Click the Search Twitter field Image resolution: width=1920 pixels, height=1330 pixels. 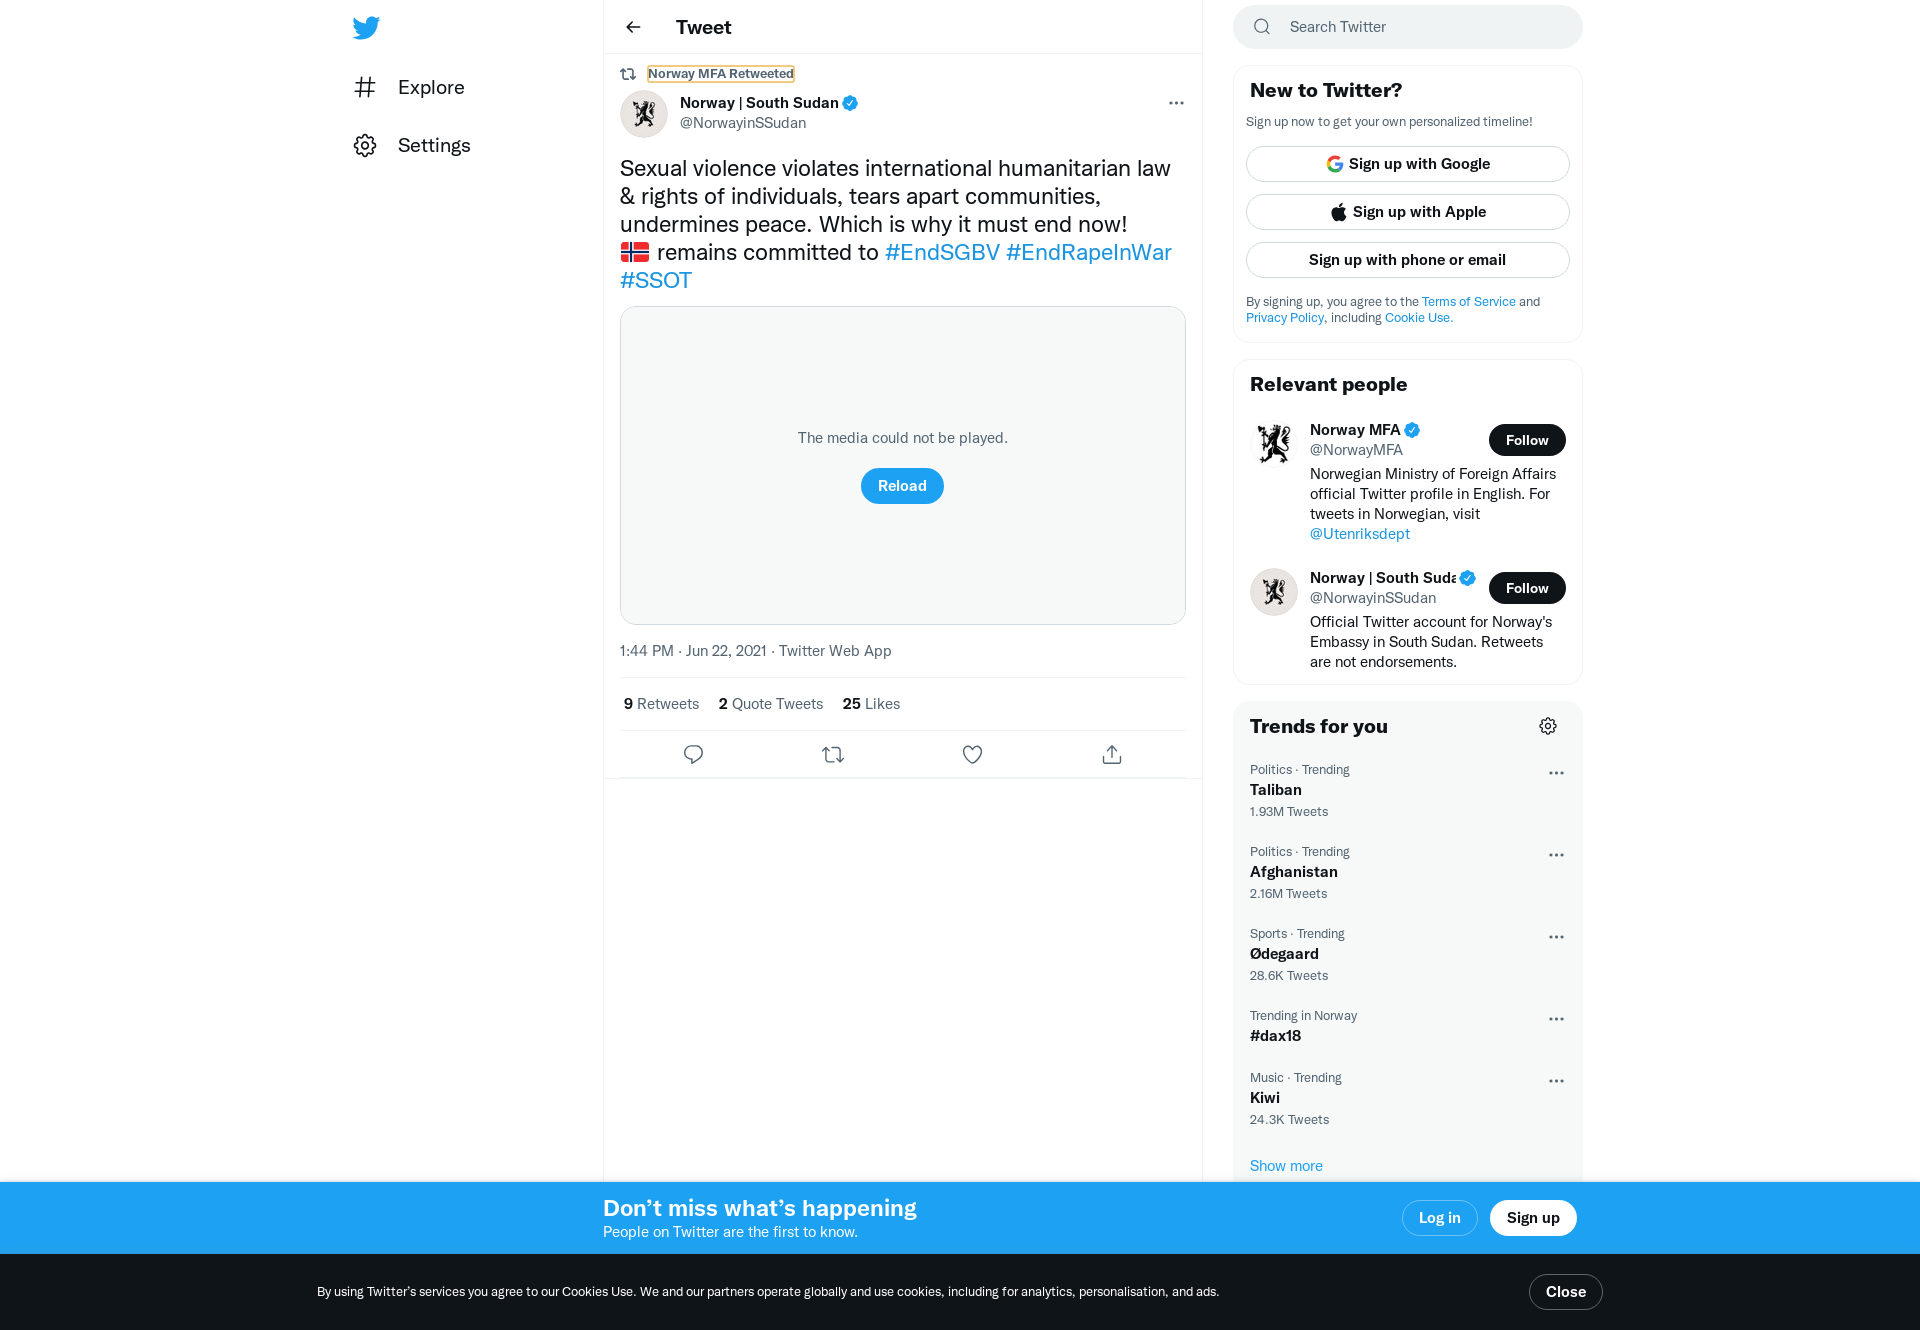pos(1408,27)
